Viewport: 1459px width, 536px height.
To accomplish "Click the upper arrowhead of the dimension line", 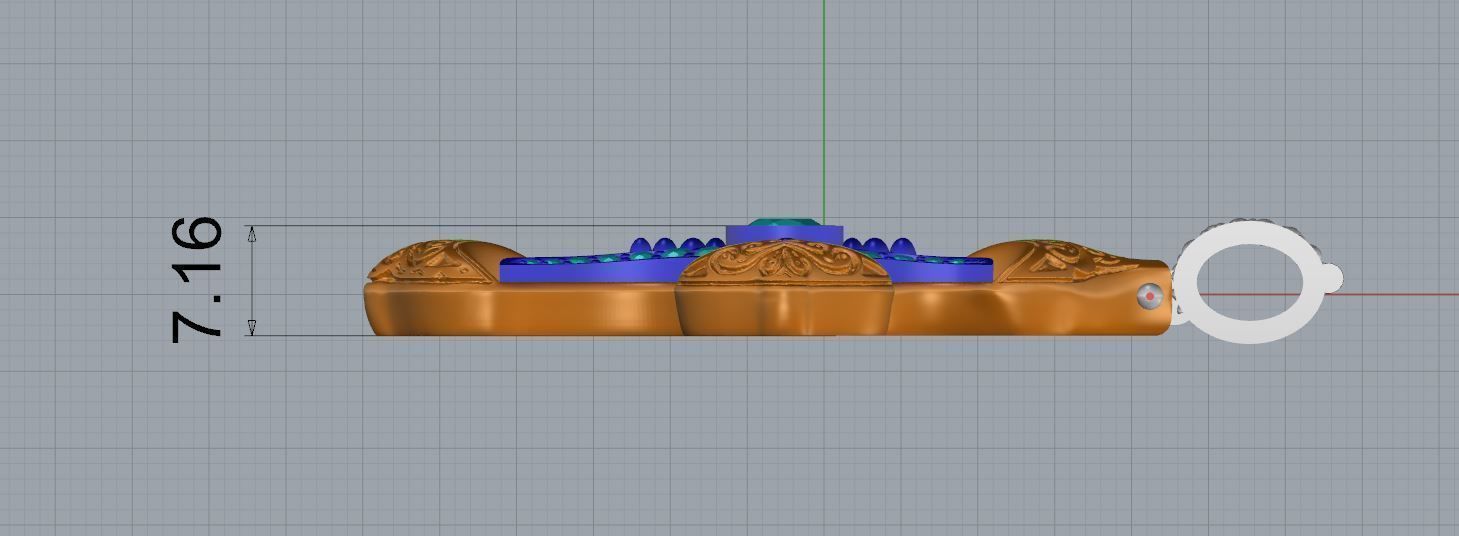I will coord(252,234).
